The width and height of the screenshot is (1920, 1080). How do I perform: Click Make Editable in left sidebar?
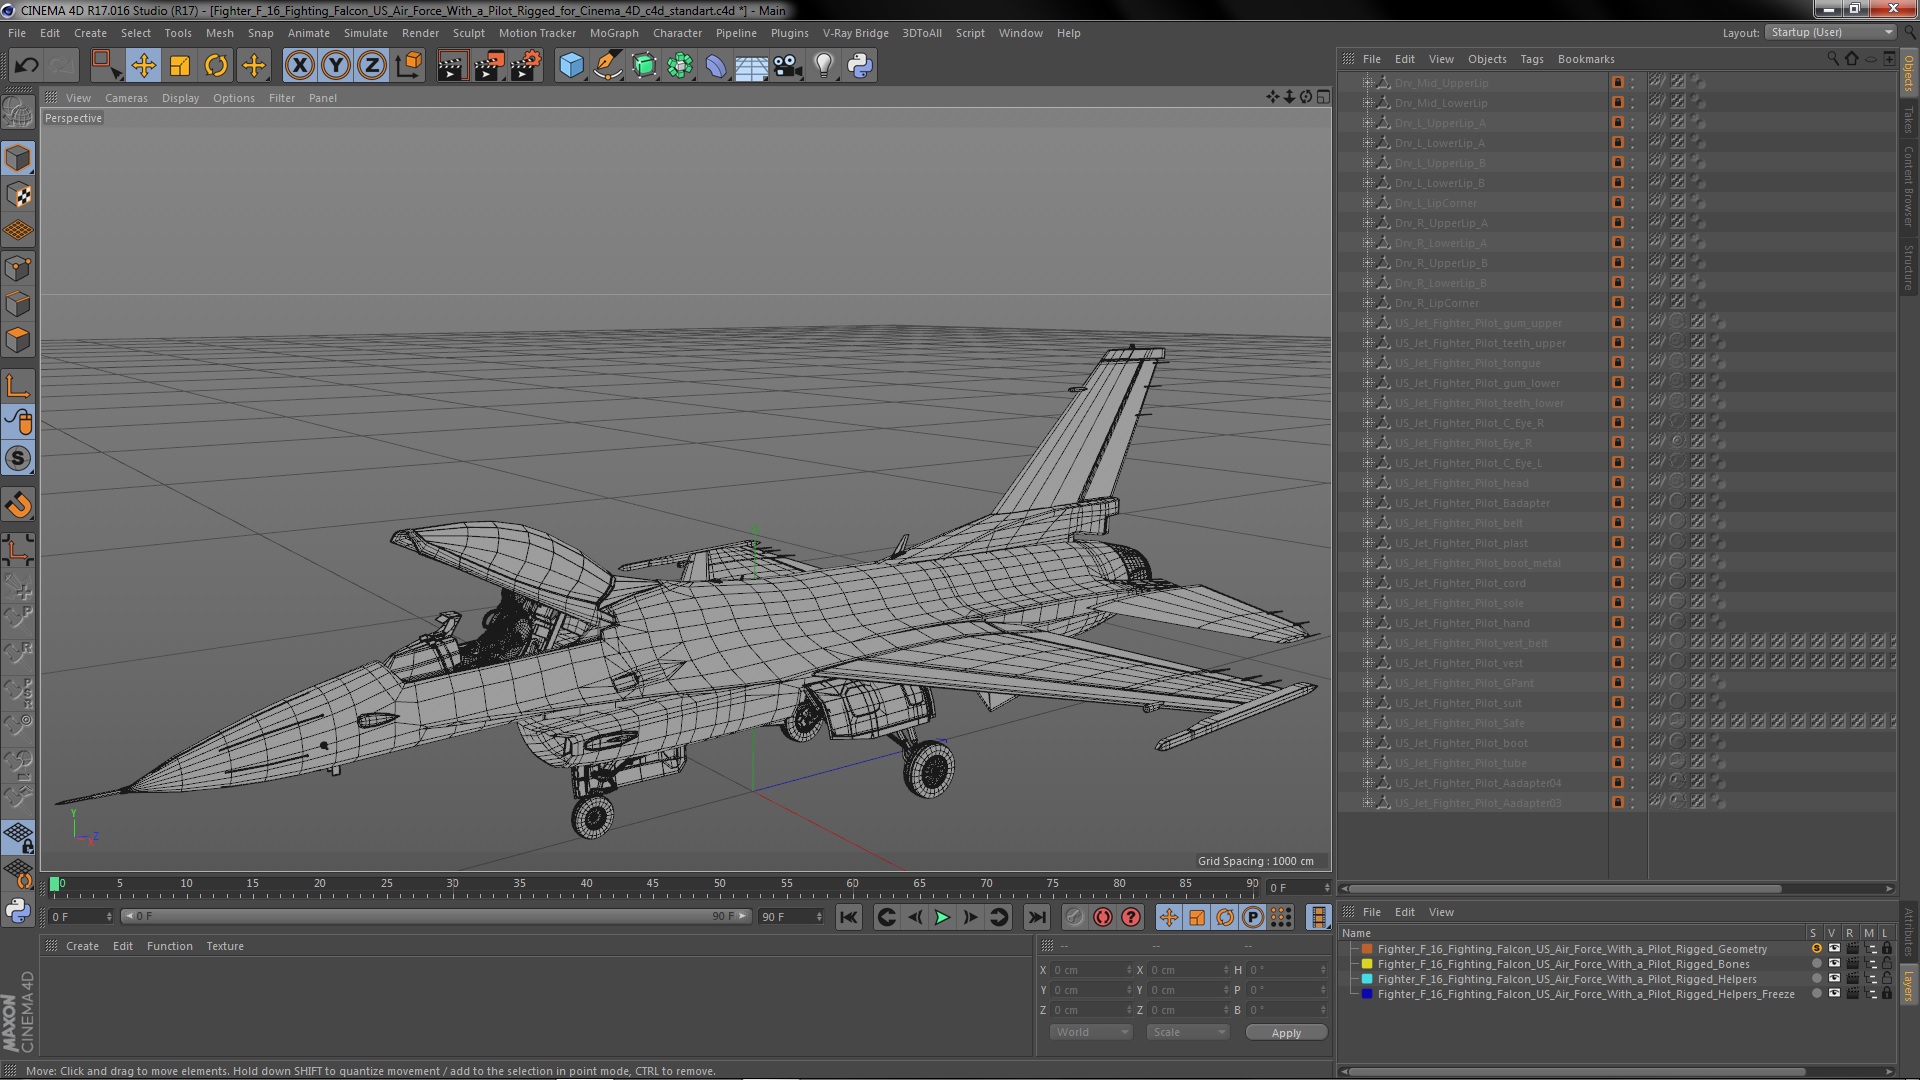tap(18, 112)
